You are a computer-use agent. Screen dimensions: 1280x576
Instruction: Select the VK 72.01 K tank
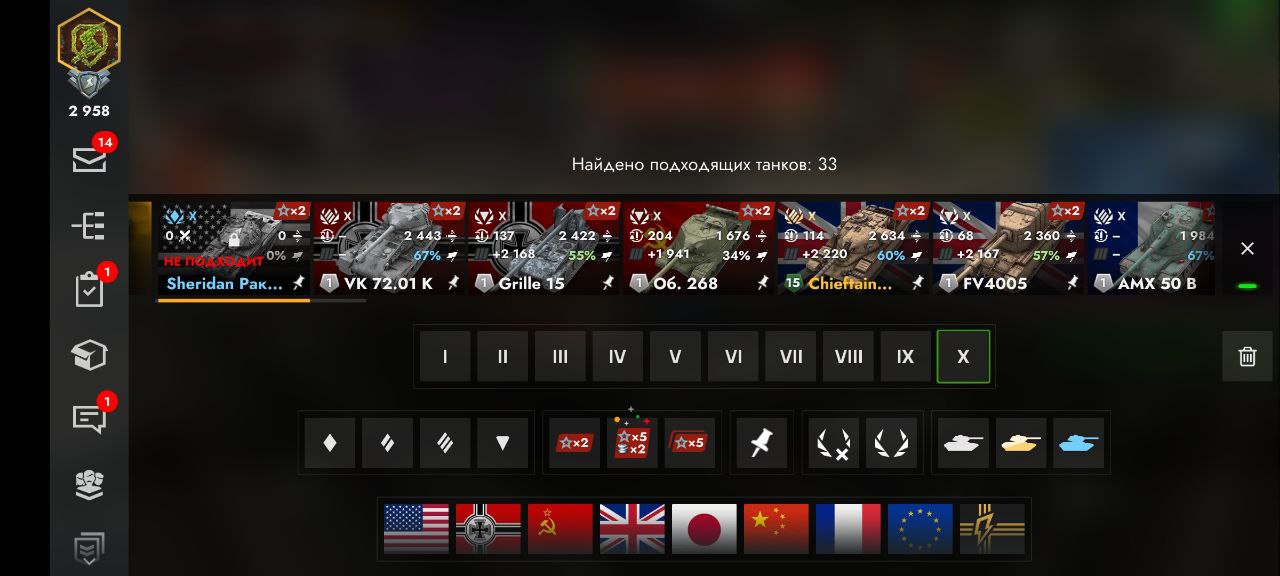pos(389,248)
